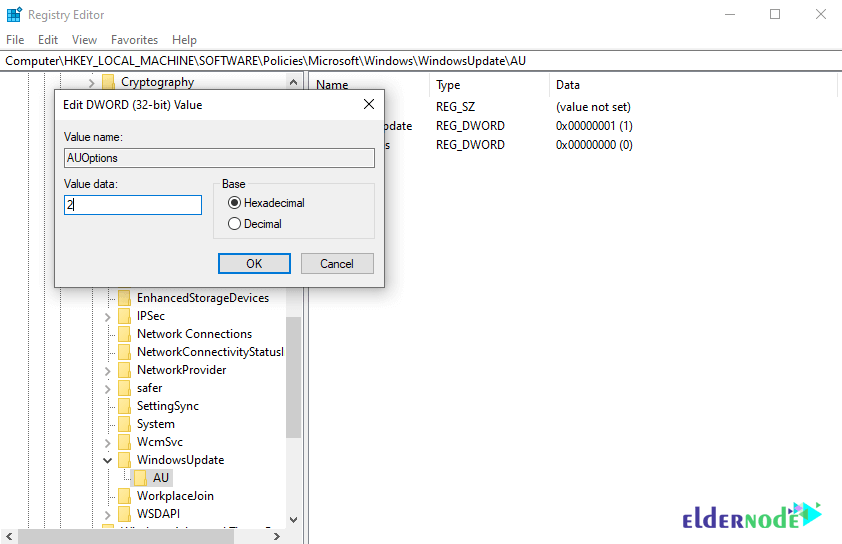The height and width of the screenshot is (544, 842).
Task: Confirm the value with OK
Action: pyautogui.click(x=254, y=264)
